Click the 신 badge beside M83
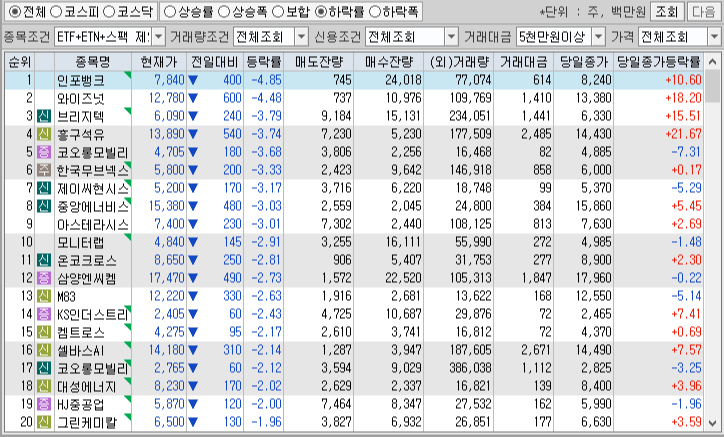This screenshot has height=437, width=724. 44,296
